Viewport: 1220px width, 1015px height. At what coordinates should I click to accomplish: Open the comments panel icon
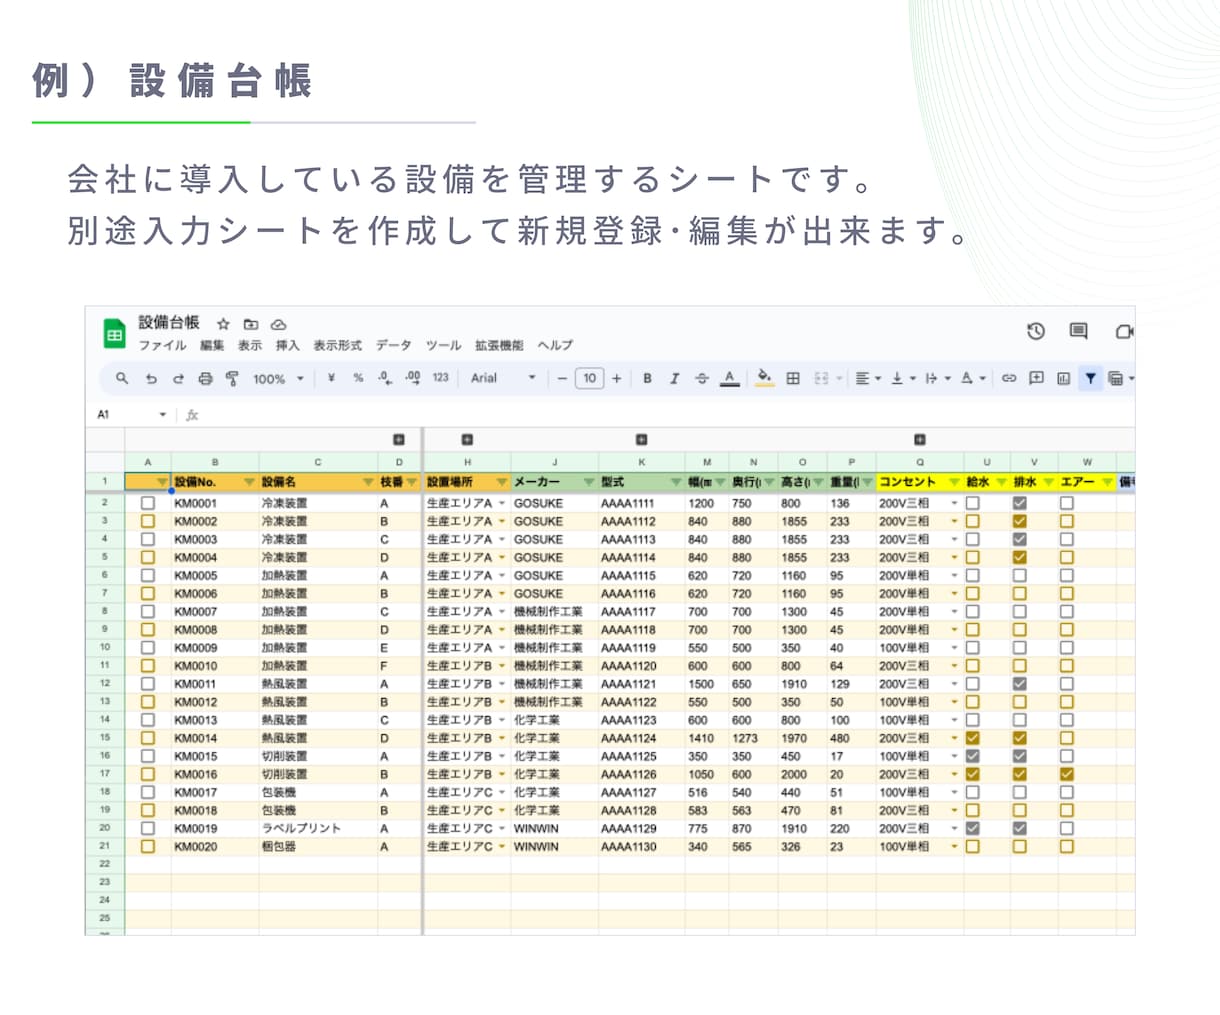(1078, 331)
